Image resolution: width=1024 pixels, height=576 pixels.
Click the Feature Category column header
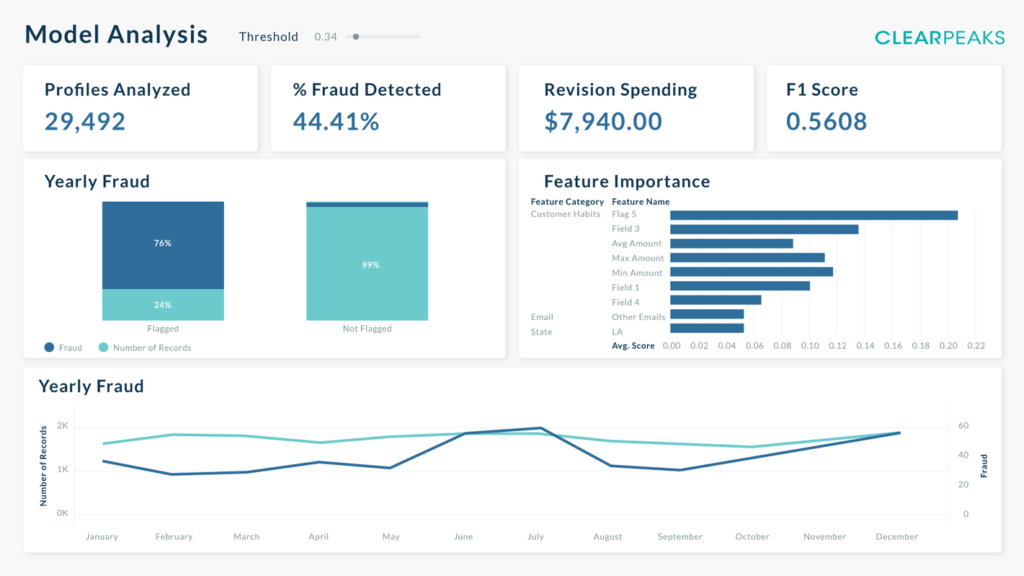coord(567,201)
